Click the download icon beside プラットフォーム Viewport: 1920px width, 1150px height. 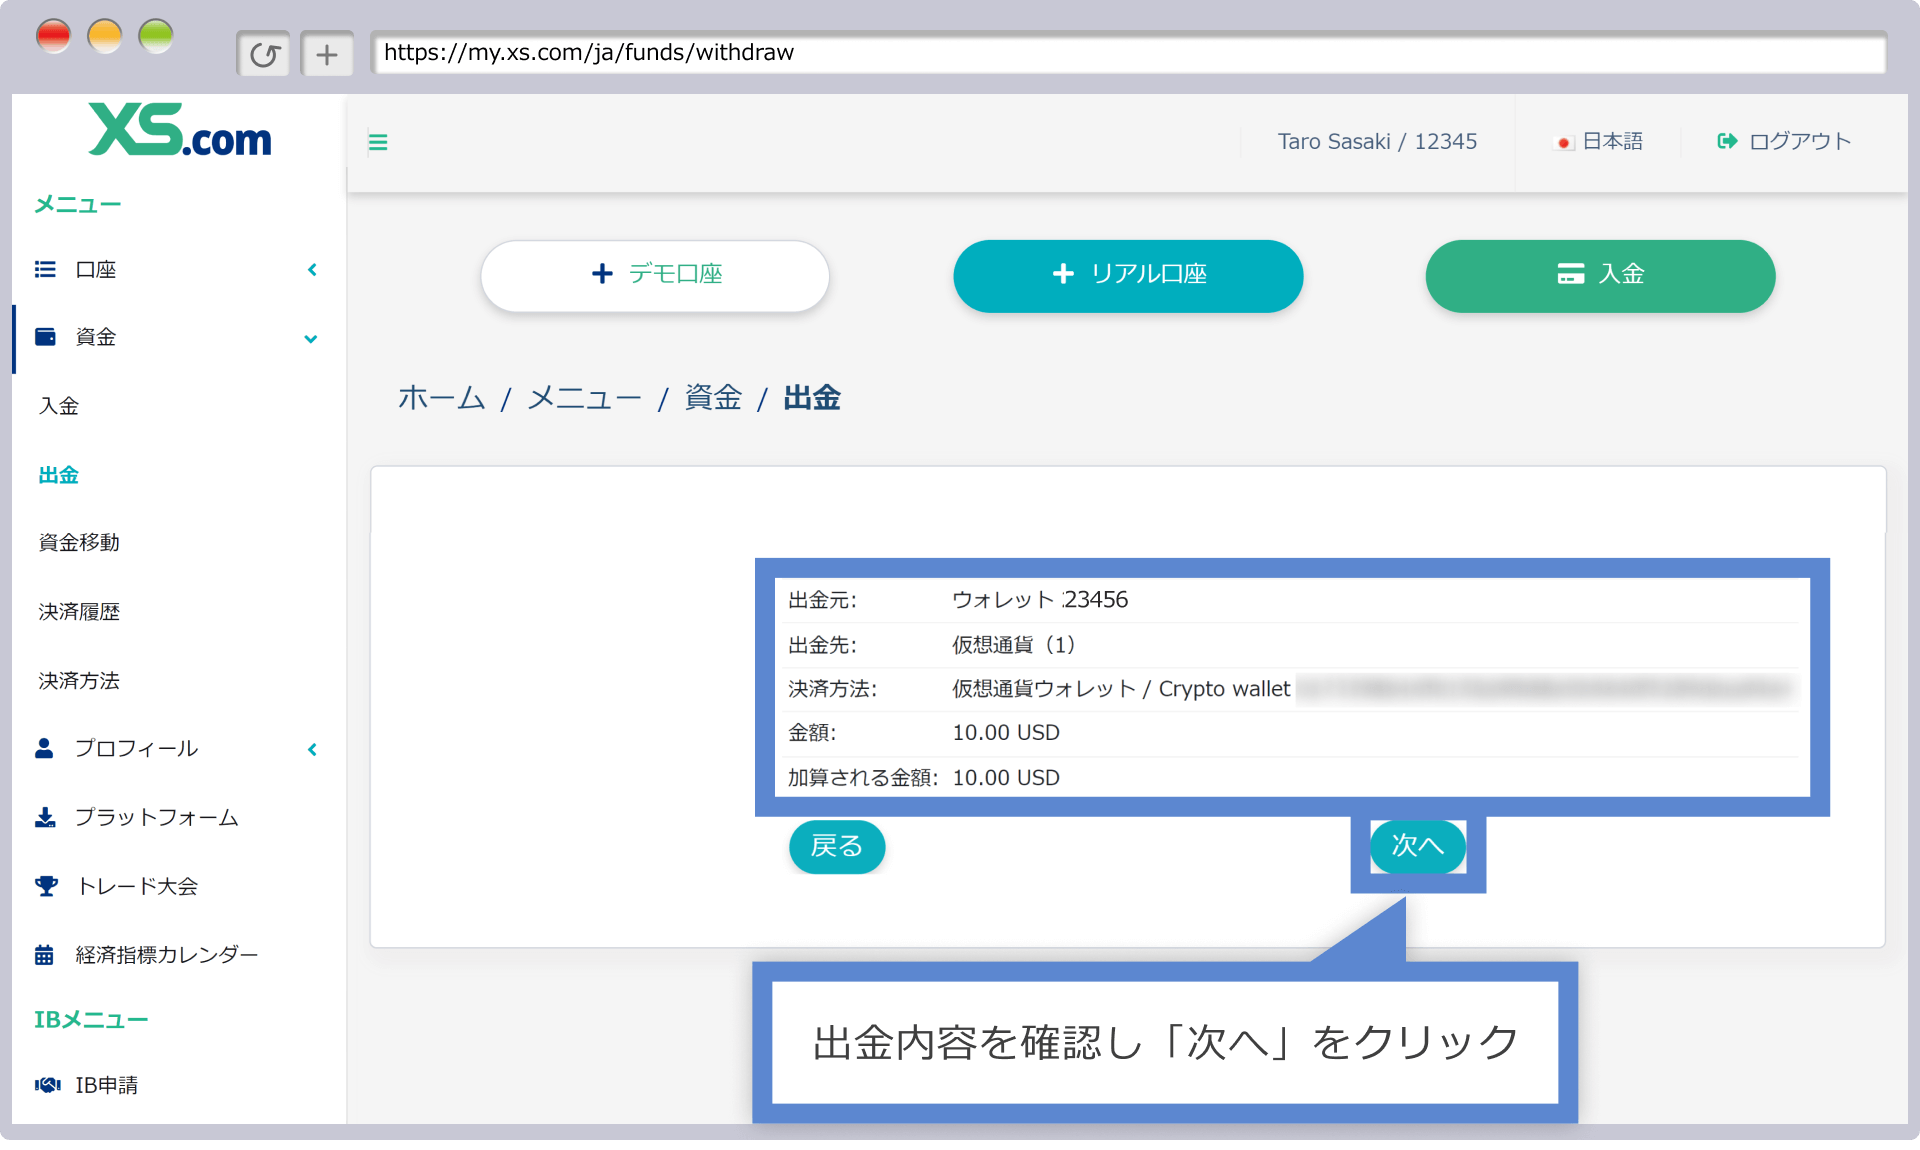(x=45, y=817)
